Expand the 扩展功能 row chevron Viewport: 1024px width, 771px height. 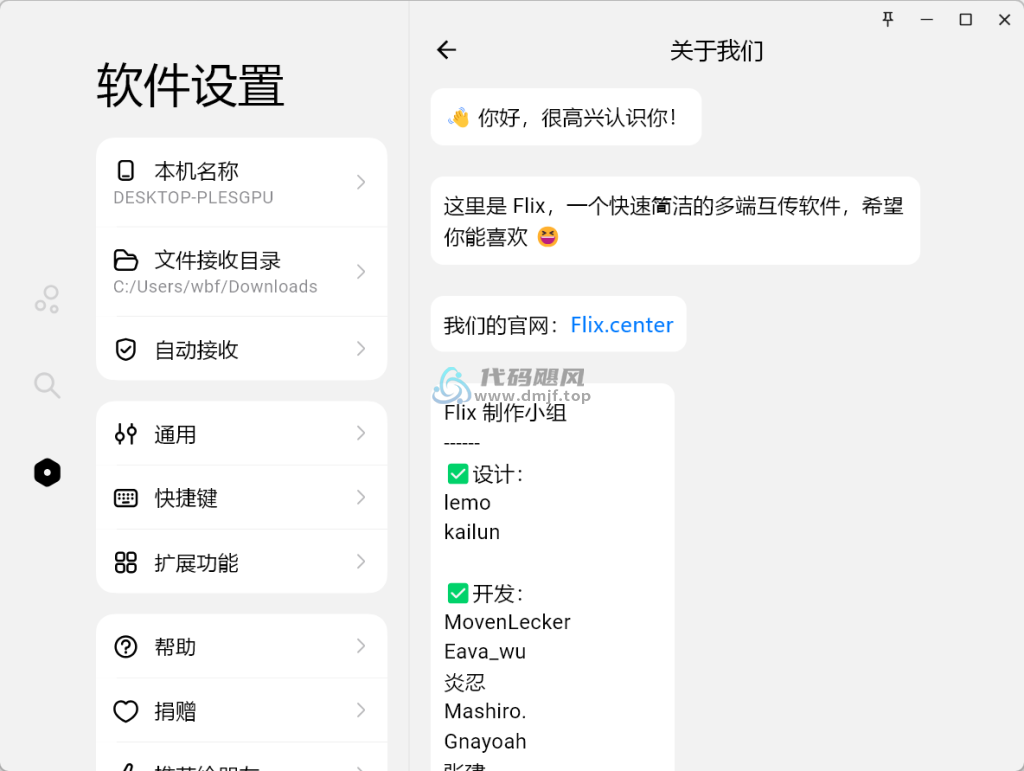pos(361,561)
